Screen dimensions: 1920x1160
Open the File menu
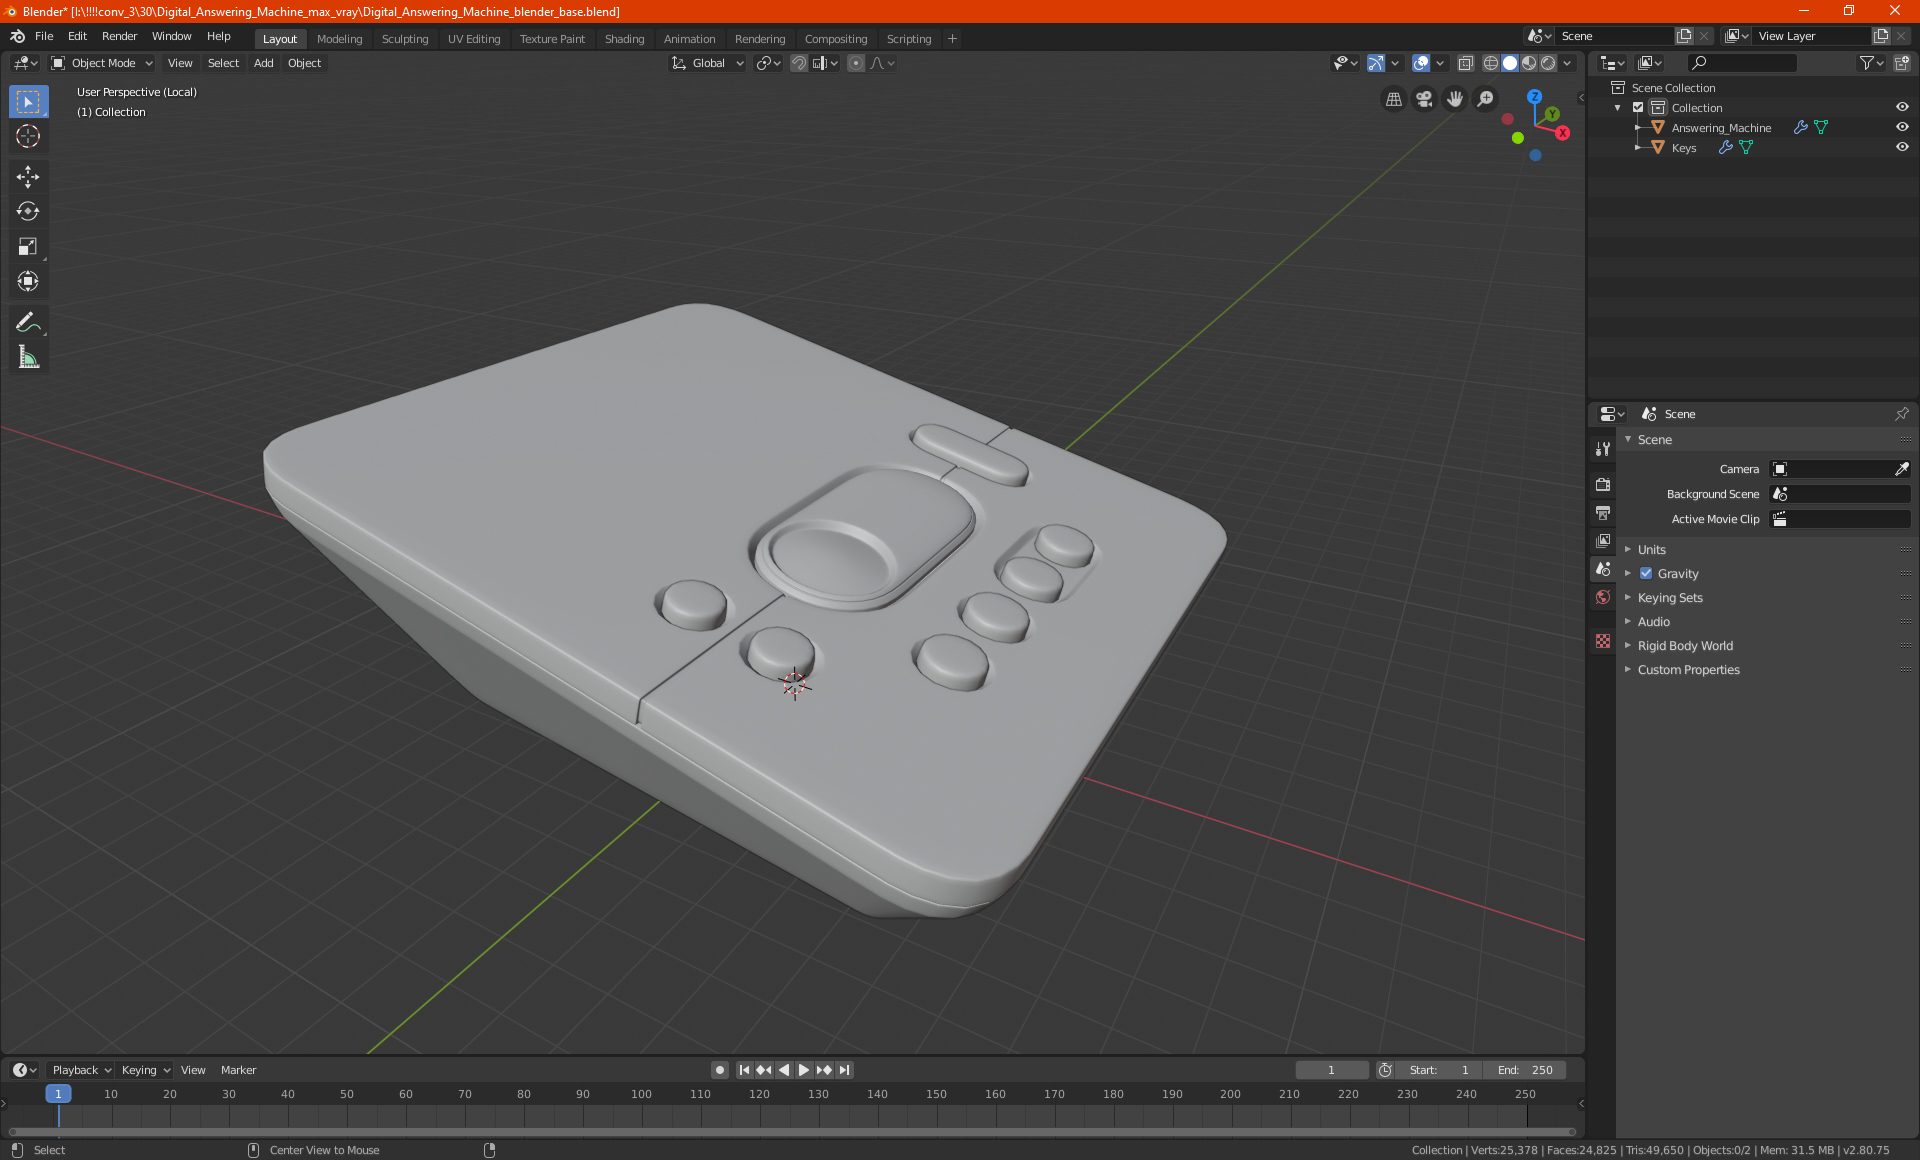pos(44,36)
